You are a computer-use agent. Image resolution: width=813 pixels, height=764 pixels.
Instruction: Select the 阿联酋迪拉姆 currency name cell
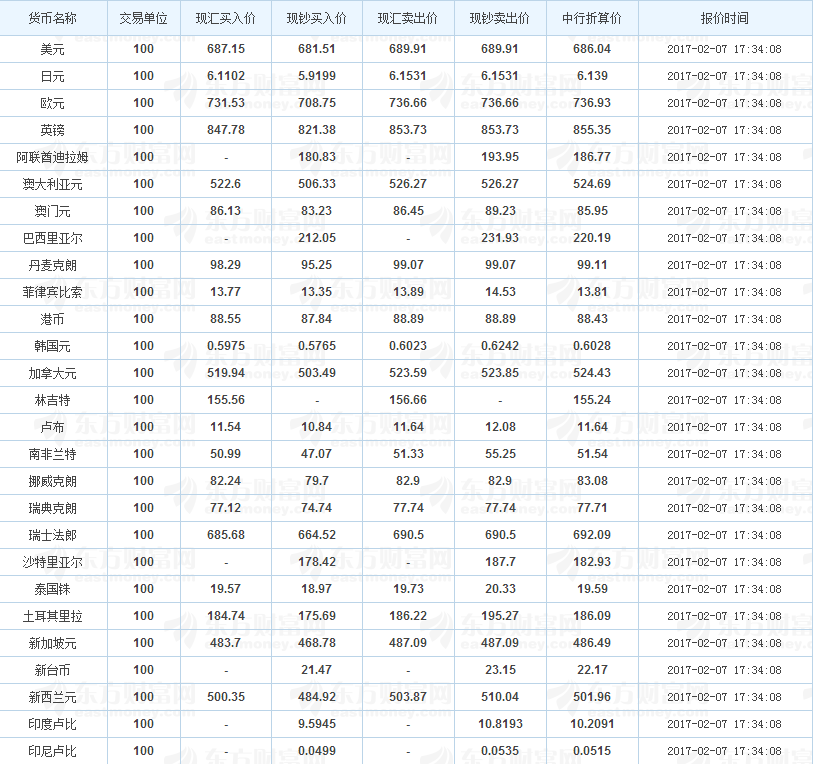(x=53, y=157)
